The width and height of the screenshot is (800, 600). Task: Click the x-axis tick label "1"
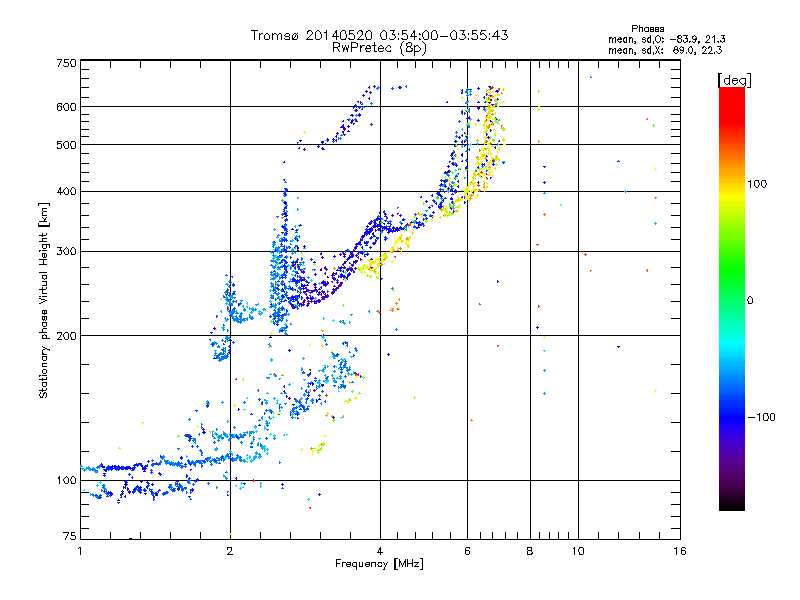click(x=80, y=551)
